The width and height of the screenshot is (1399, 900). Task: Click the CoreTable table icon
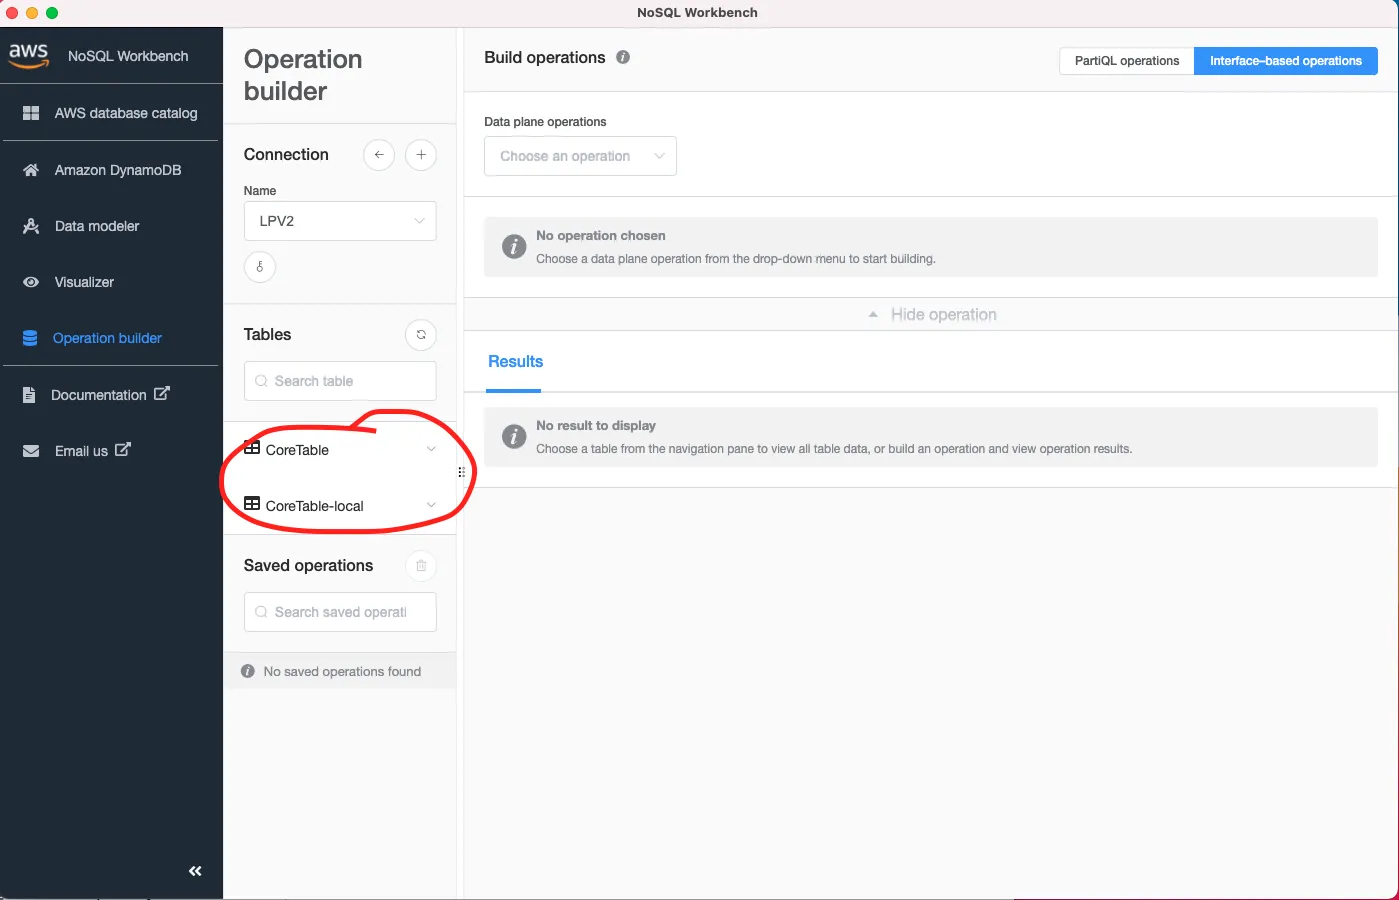pyautogui.click(x=252, y=448)
